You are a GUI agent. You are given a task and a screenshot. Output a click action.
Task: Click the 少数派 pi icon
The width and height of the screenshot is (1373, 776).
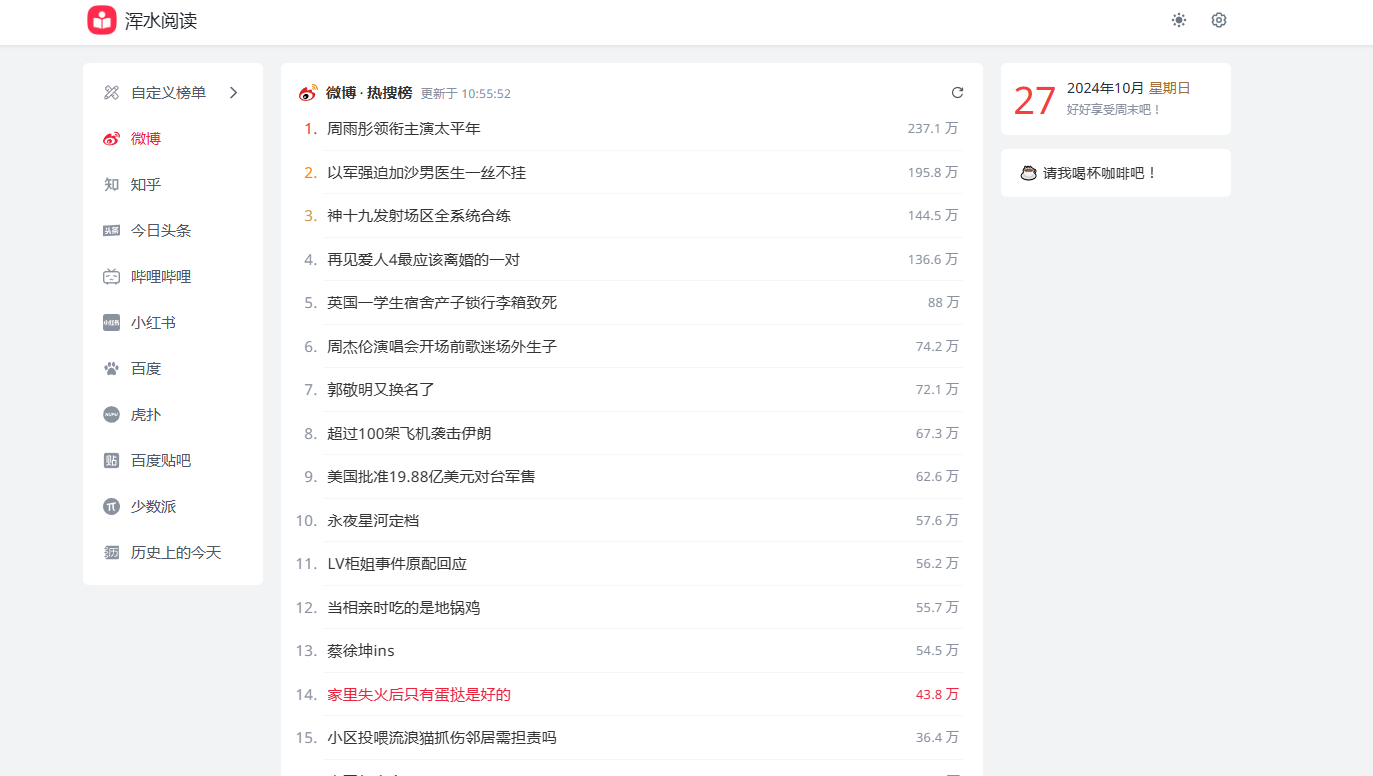click(111, 507)
